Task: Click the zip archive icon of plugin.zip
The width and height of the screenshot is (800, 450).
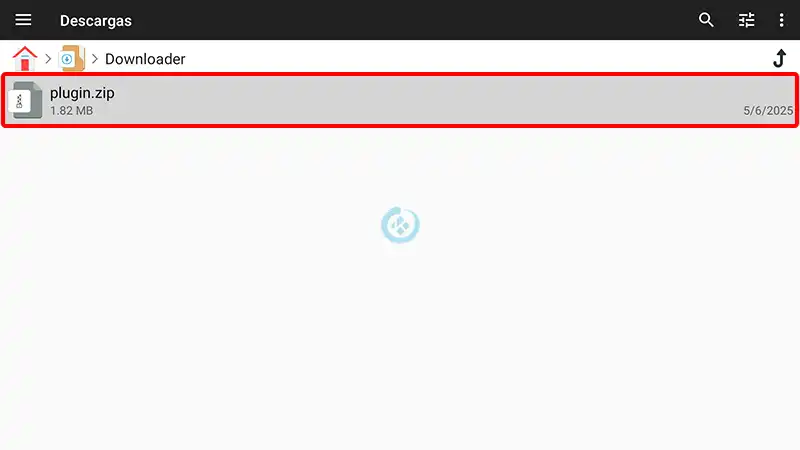Action: (26, 100)
